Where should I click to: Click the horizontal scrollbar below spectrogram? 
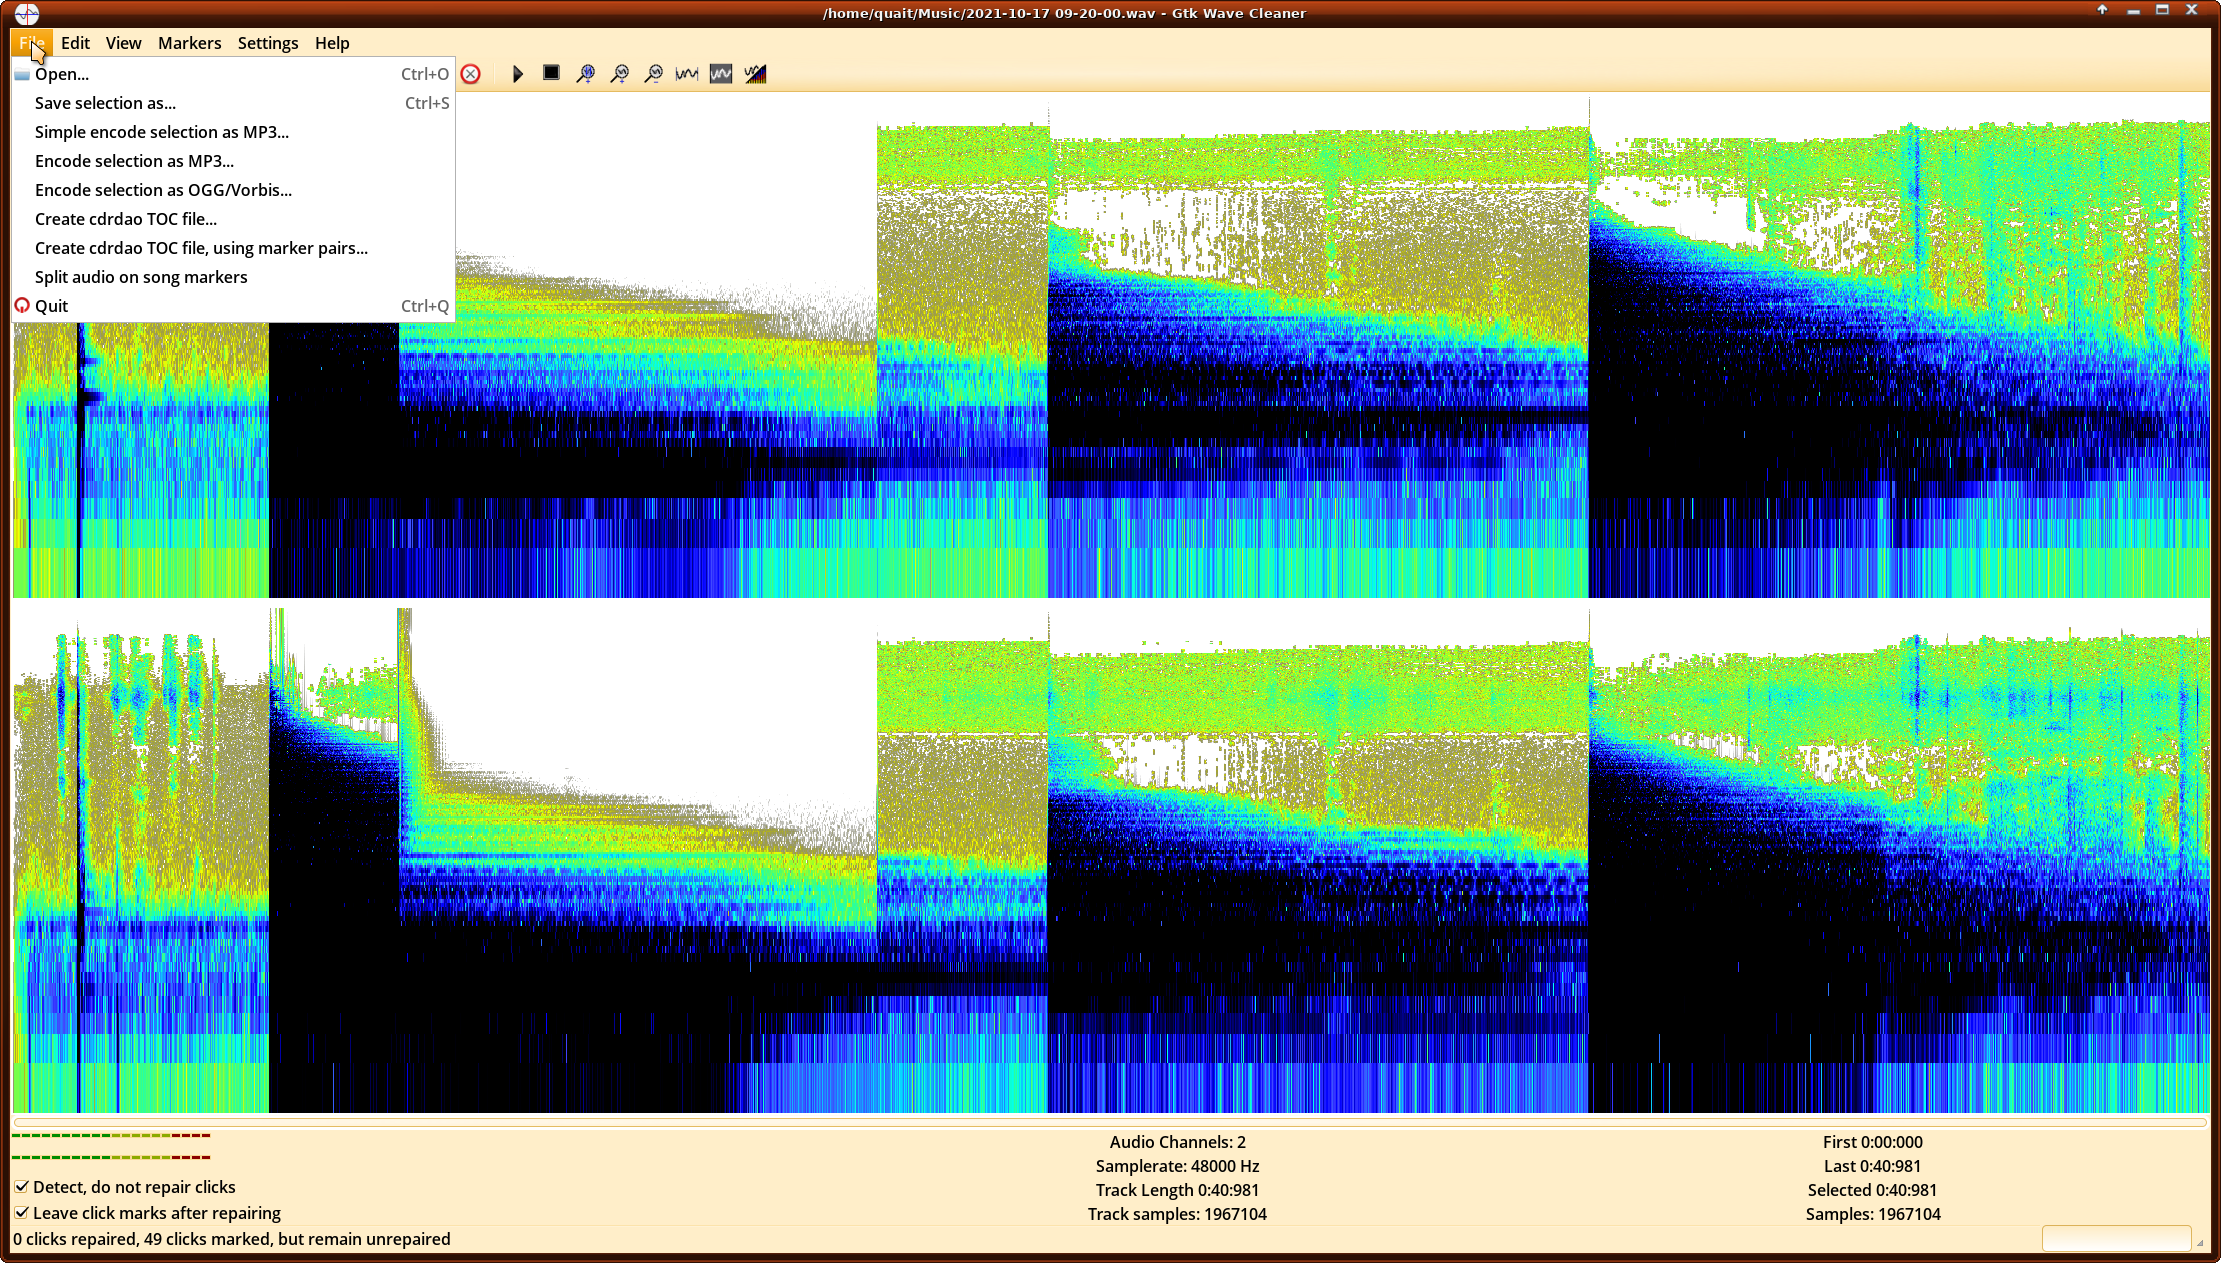[x=1110, y=1123]
